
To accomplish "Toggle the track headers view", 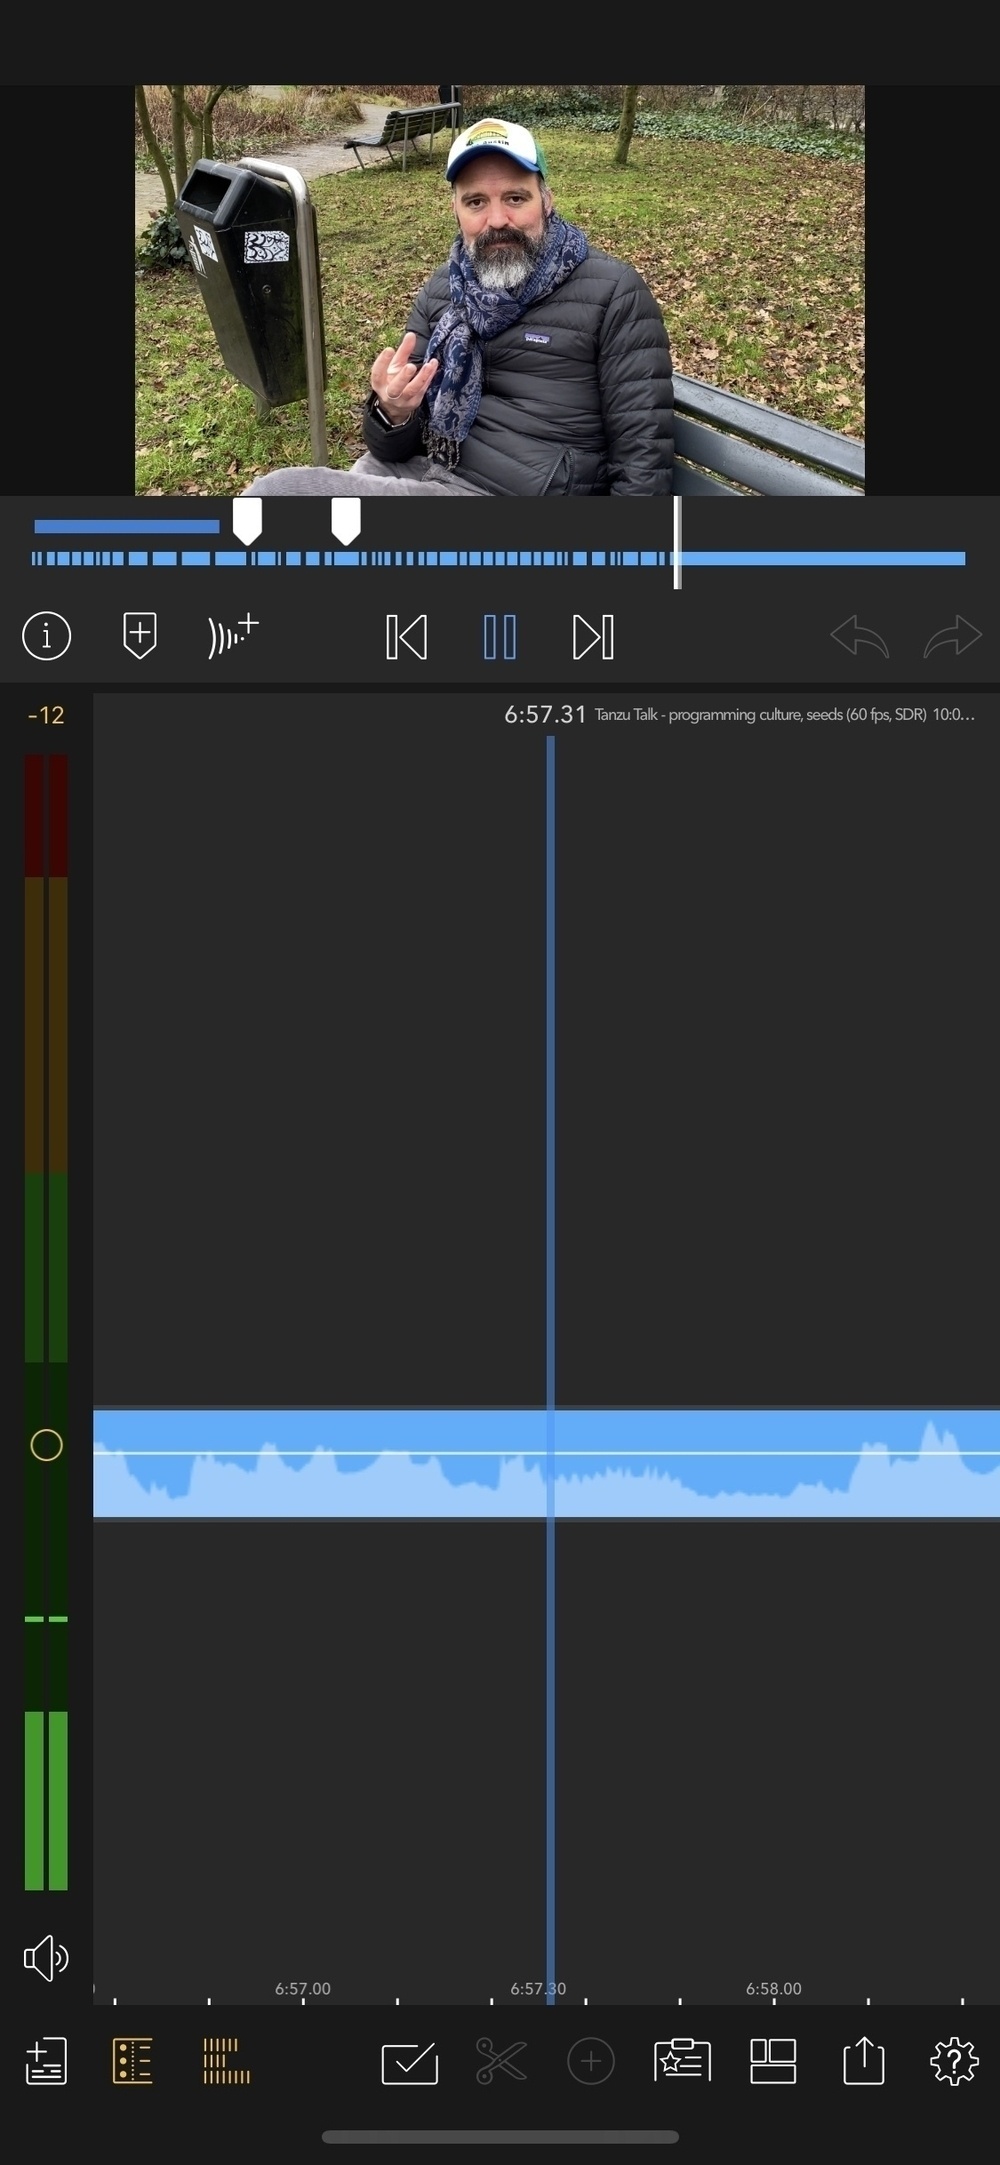I will click(x=133, y=2061).
